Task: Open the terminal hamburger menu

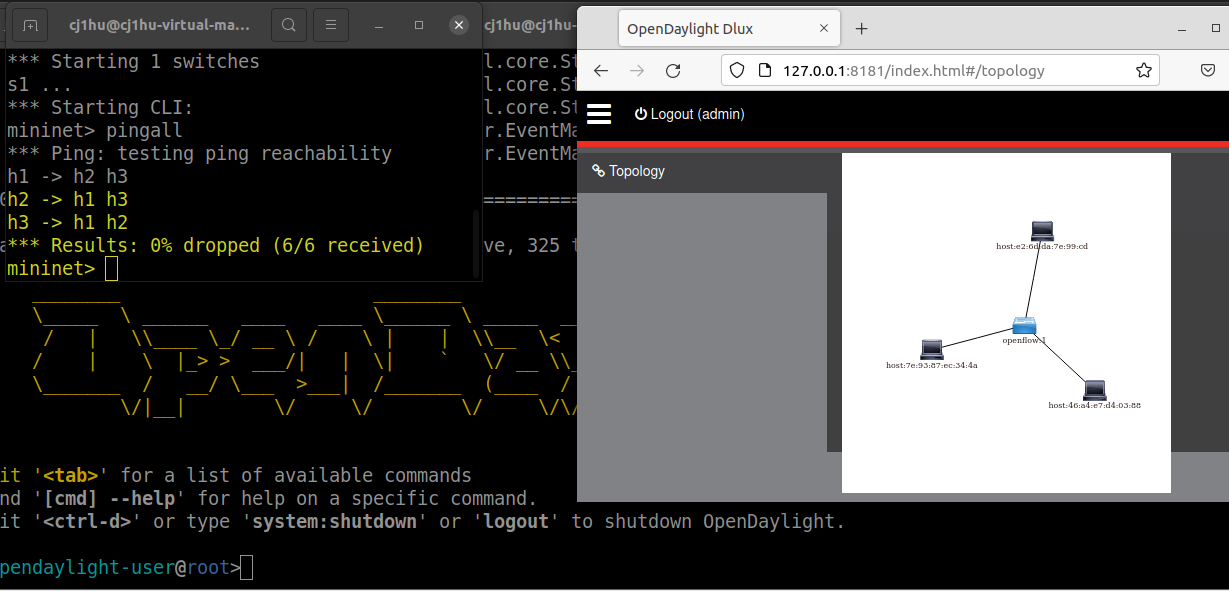Action: pos(331,24)
